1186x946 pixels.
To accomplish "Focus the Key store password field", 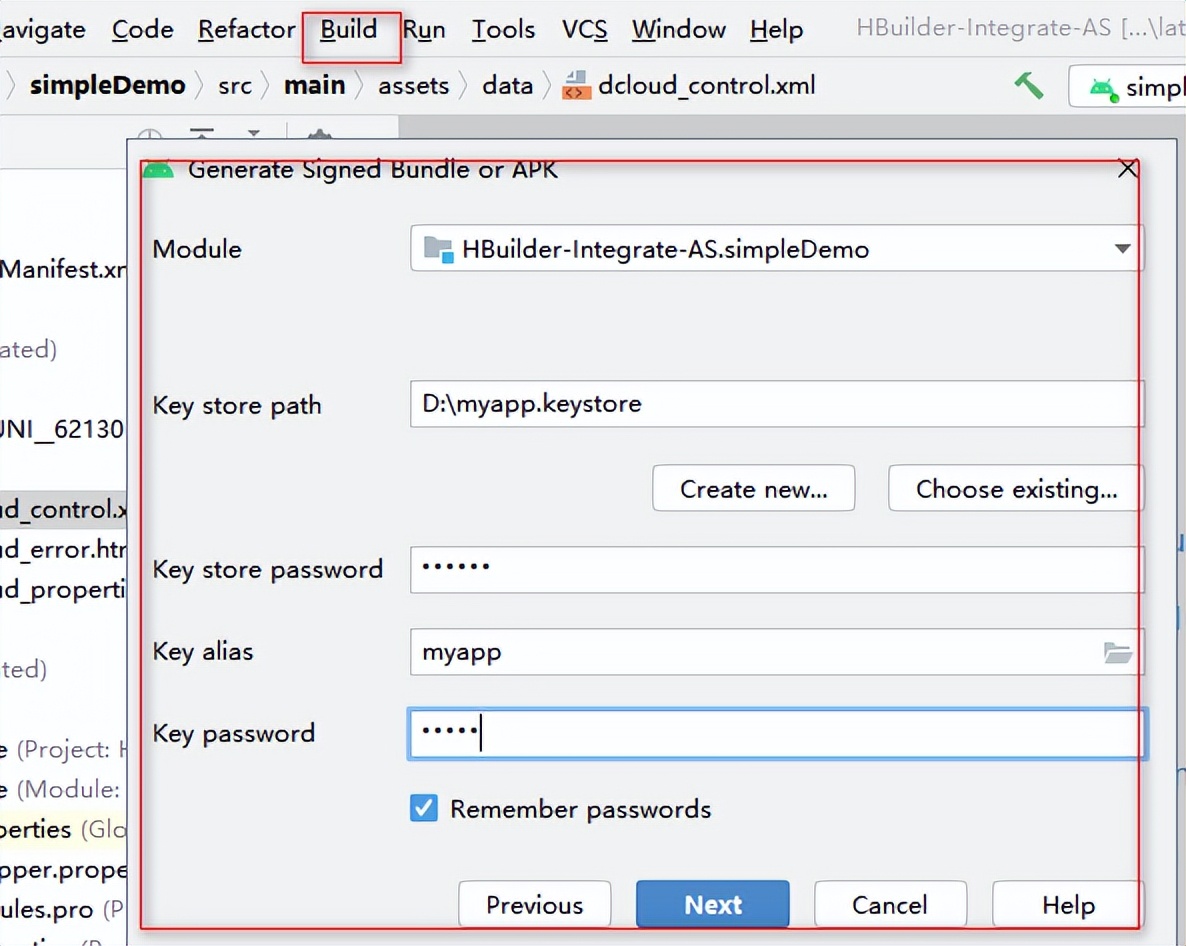I will click(x=776, y=568).
